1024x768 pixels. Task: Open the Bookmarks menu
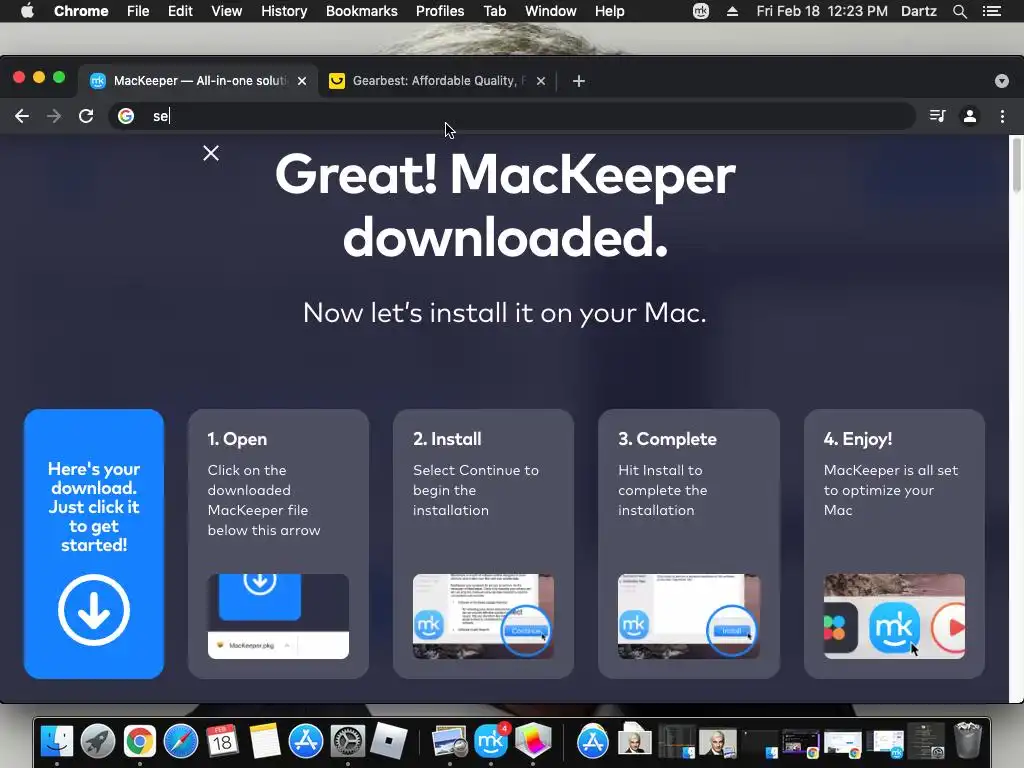click(362, 11)
